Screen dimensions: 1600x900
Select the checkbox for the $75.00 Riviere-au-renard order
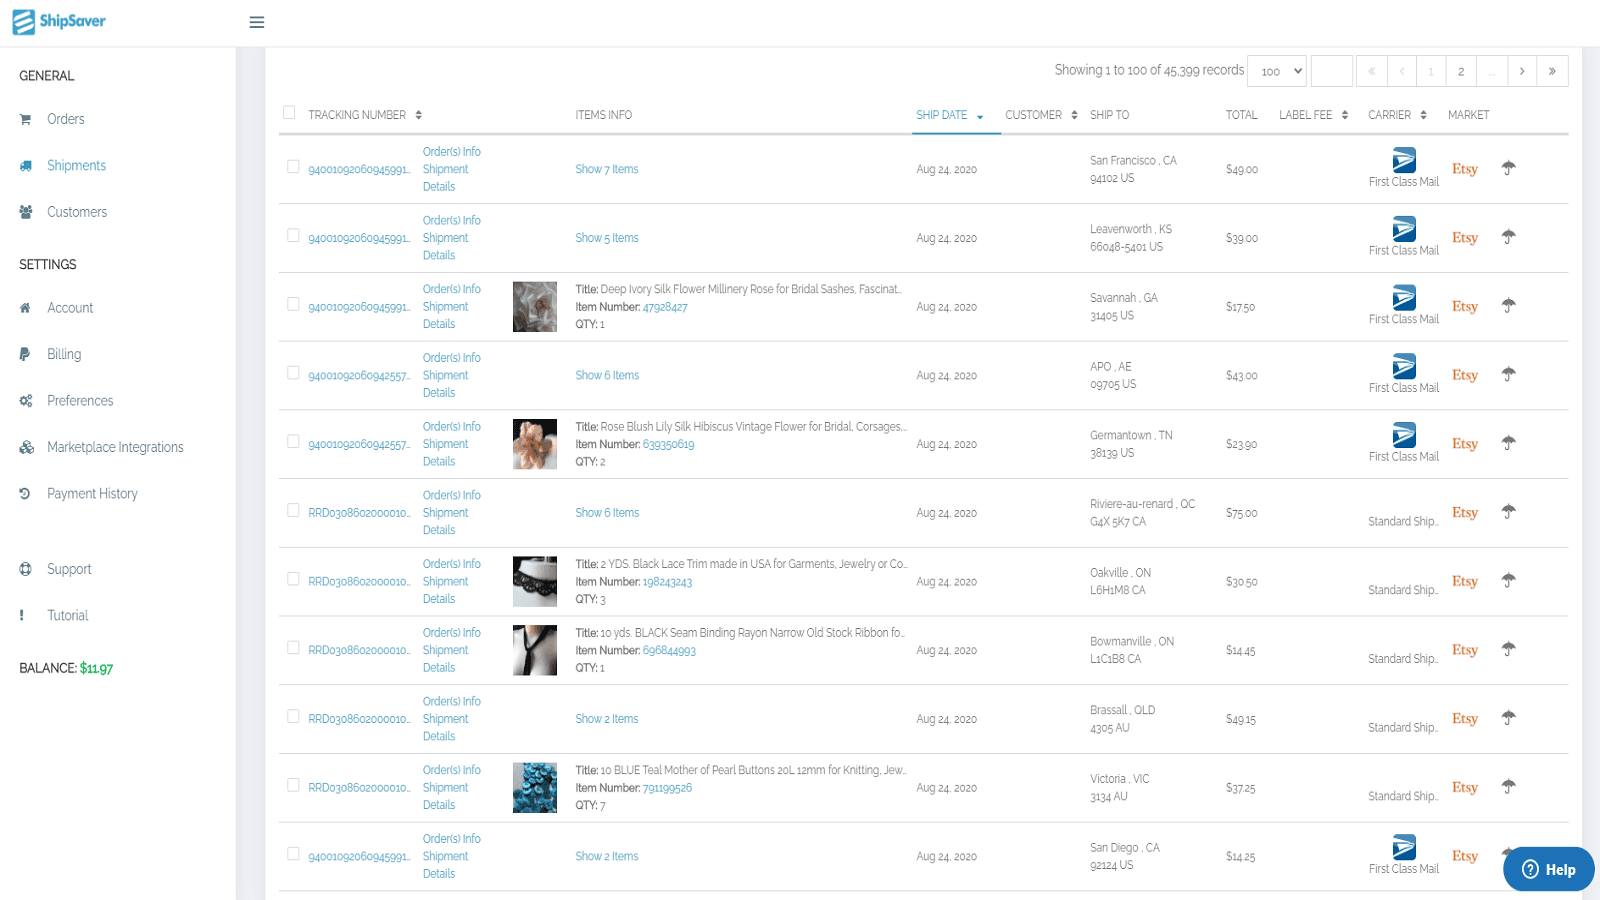pyautogui.click(x=293, y=509)
